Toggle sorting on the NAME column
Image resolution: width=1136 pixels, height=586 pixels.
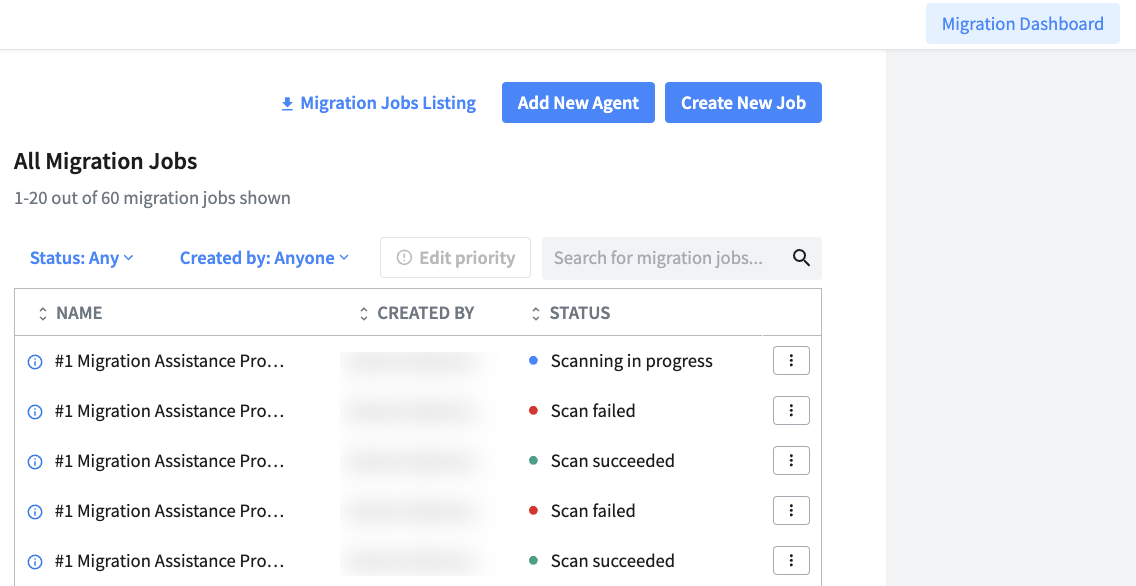click(x=42, y=312)
